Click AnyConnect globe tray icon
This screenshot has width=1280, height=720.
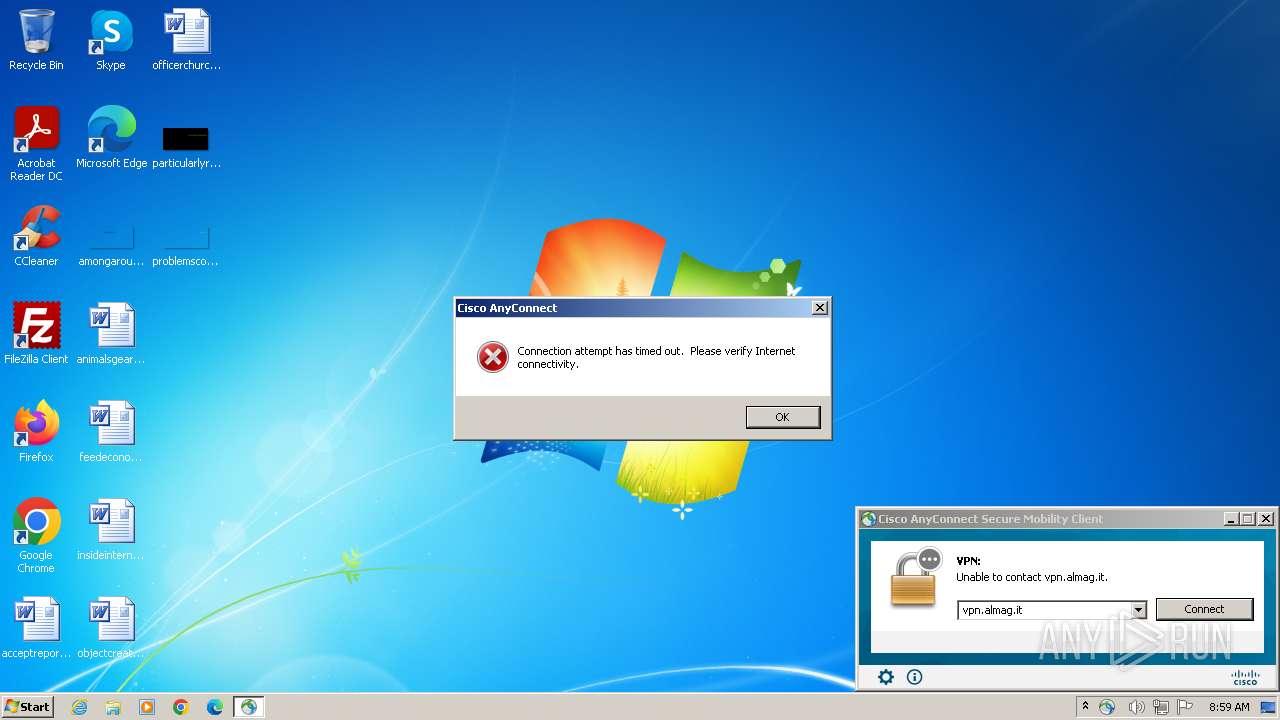click(x=1107, y=707)
